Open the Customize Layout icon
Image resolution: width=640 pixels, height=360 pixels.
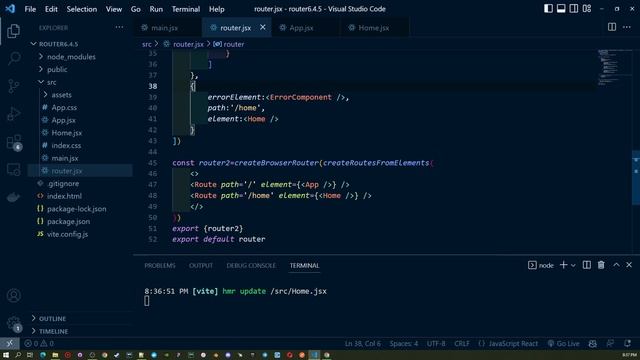click(587, 9)
